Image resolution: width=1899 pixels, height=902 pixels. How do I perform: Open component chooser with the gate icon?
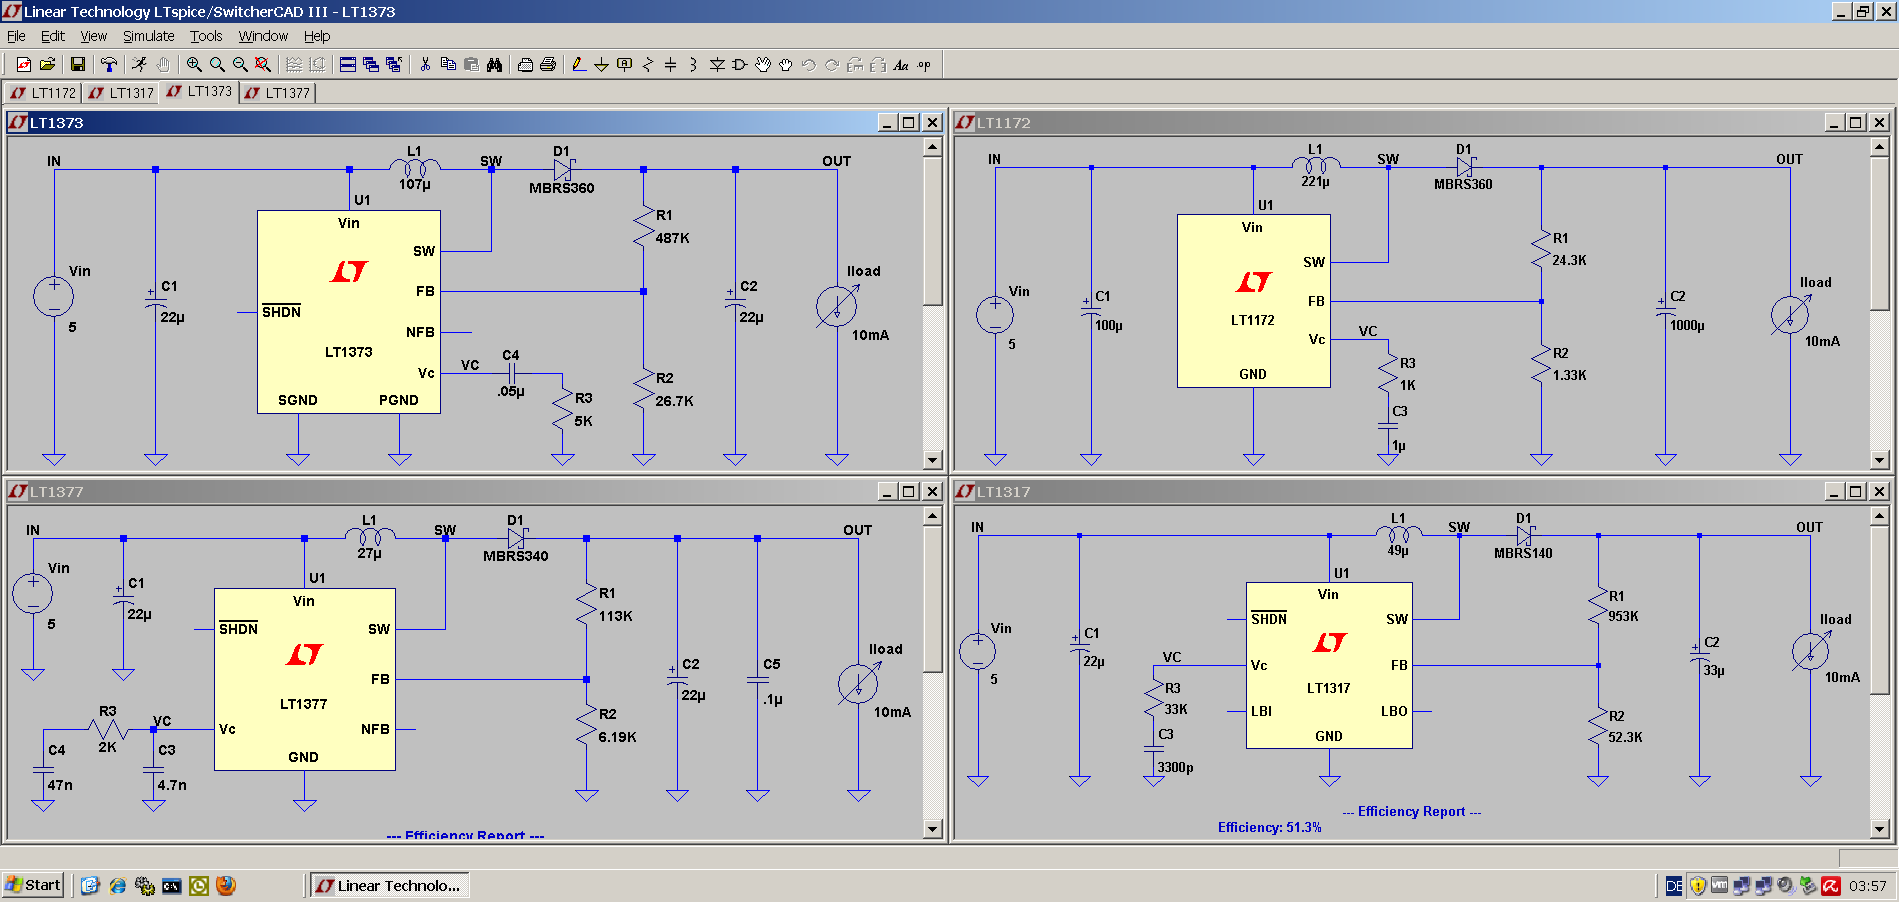740,64
